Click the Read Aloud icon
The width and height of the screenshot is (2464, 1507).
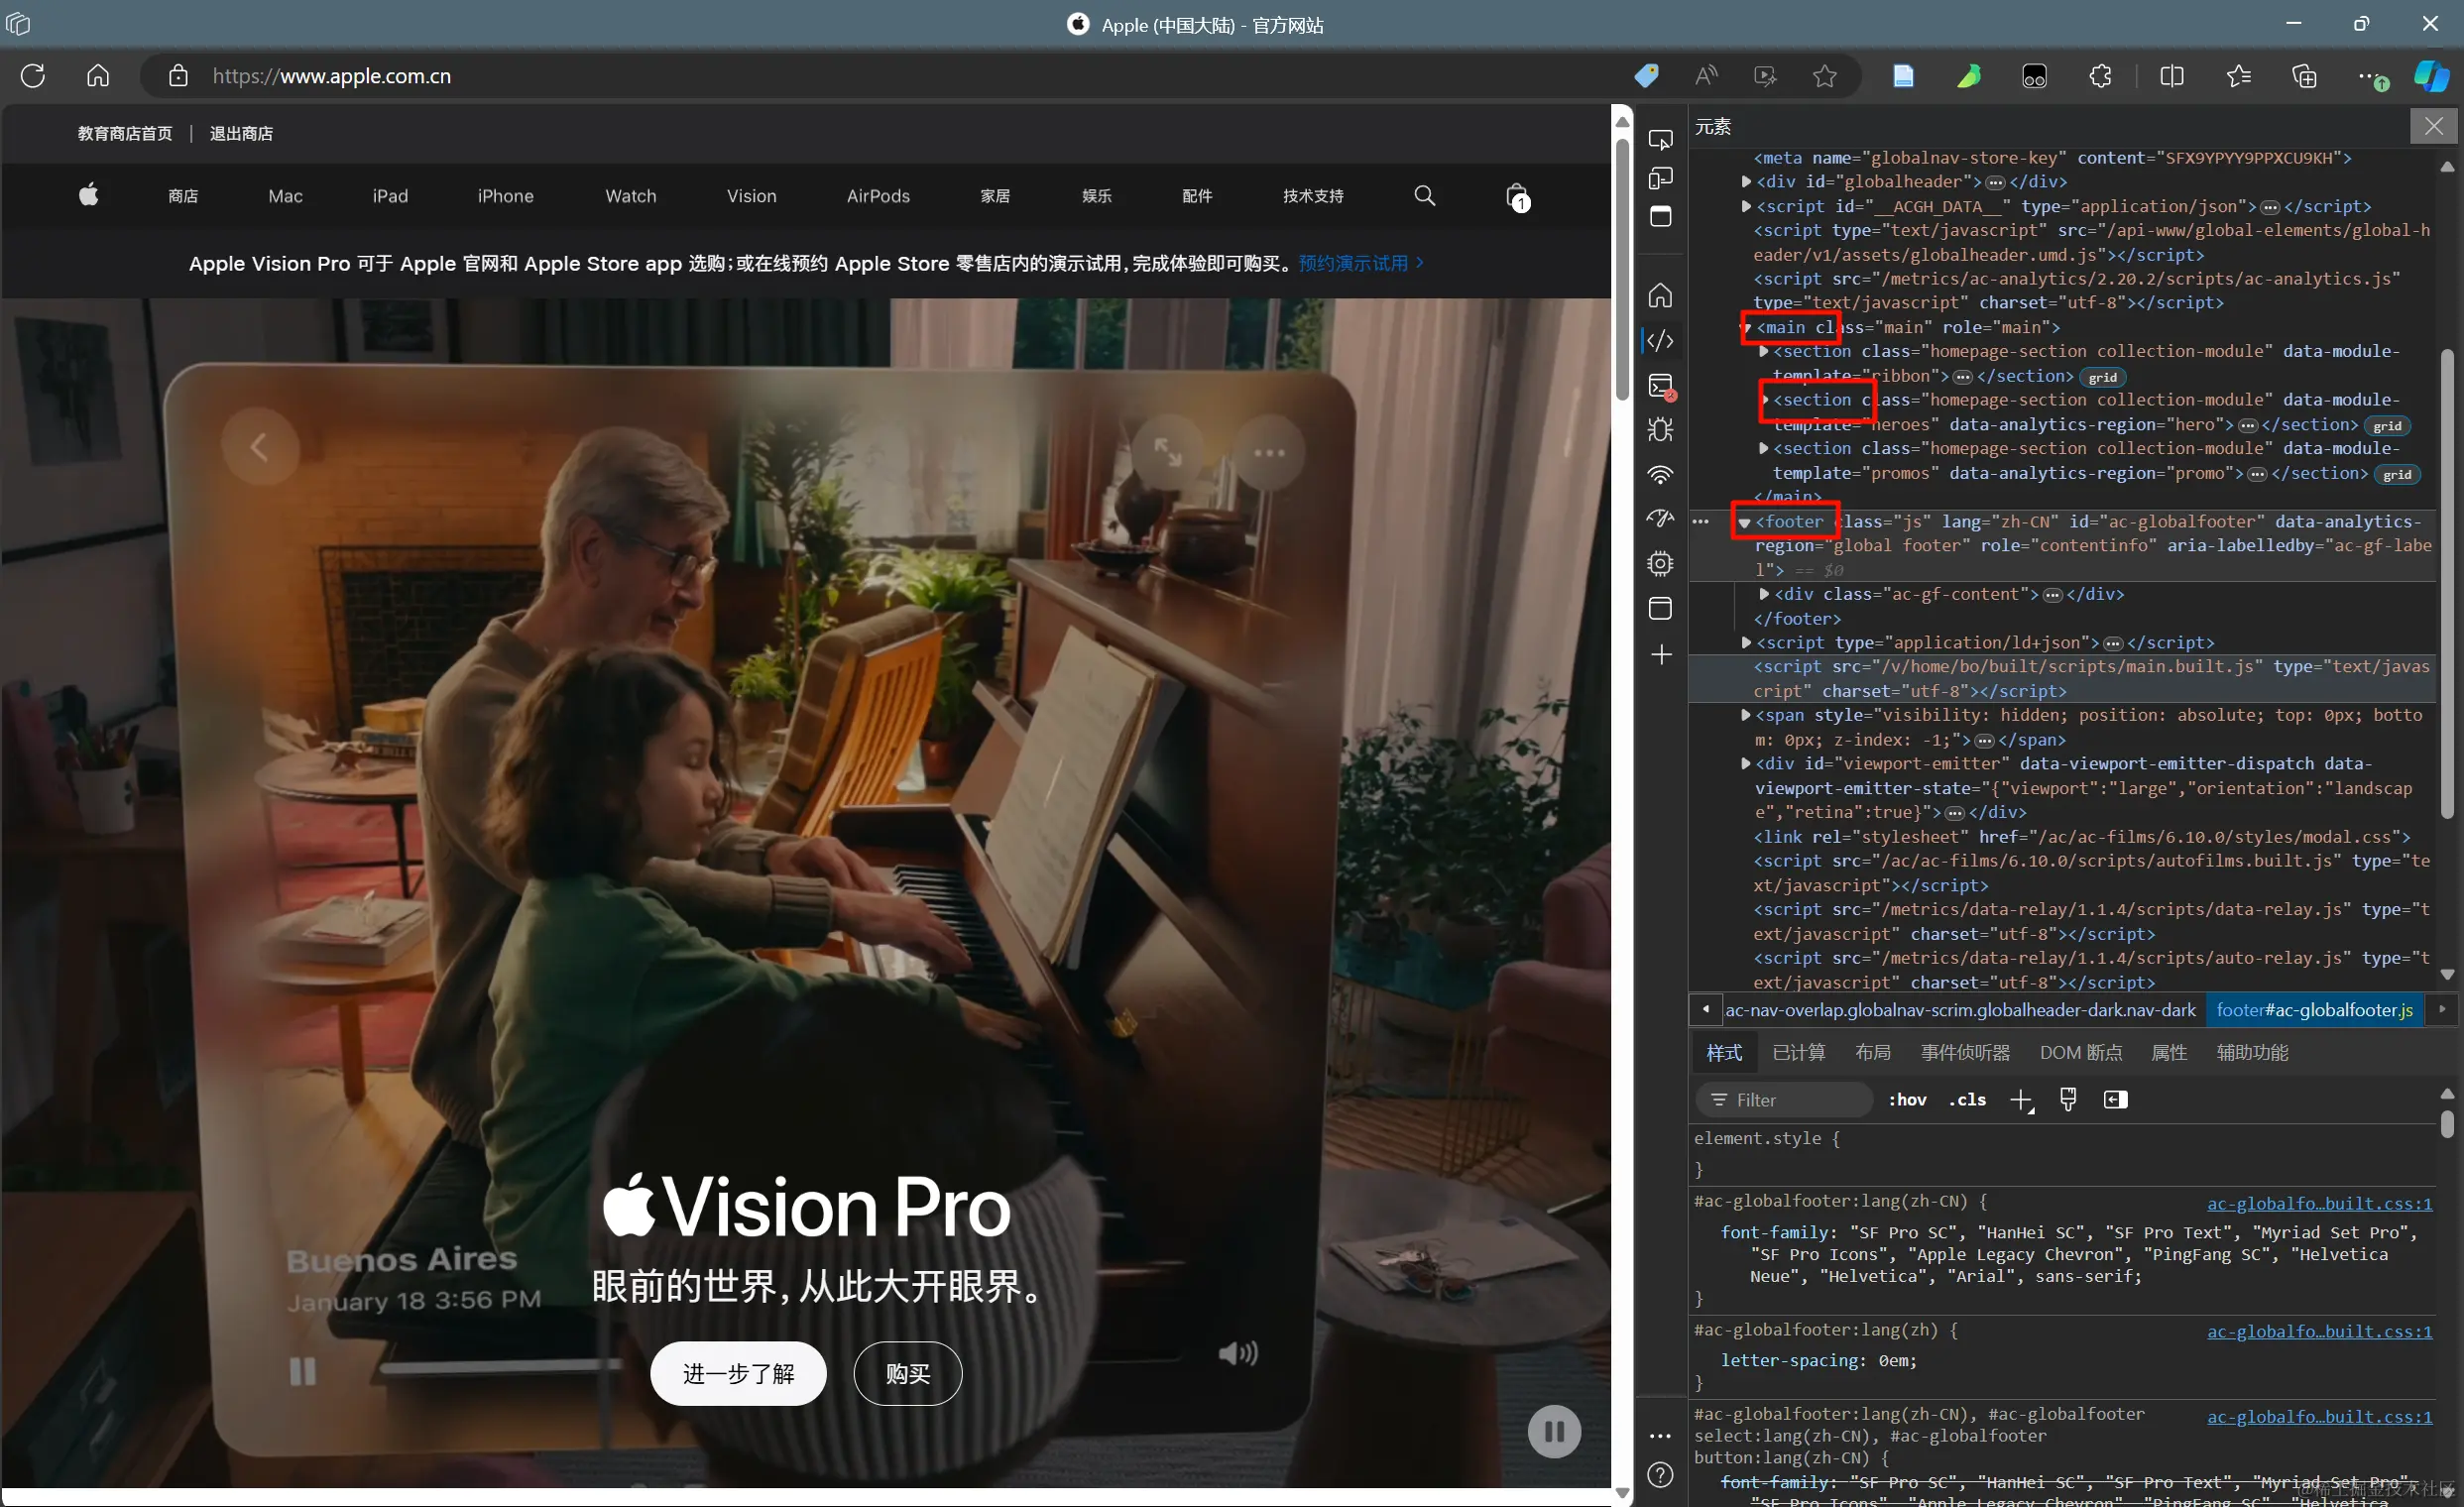tap(1706, 76)
